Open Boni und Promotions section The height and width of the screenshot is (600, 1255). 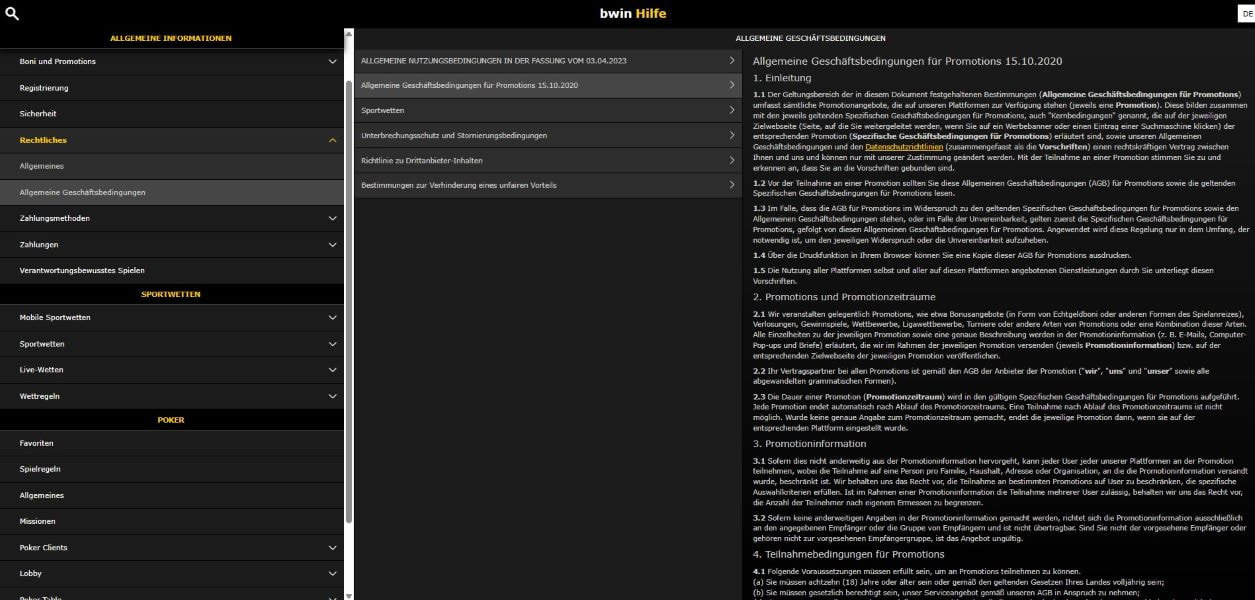click(58, 62)
